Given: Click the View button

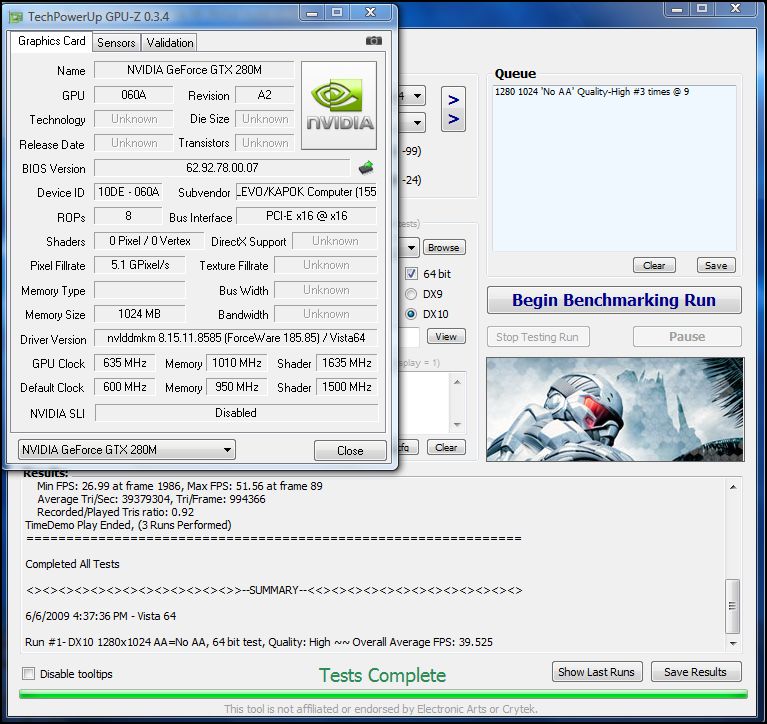Looking at the screenshot, I should [x=446, y=337].
